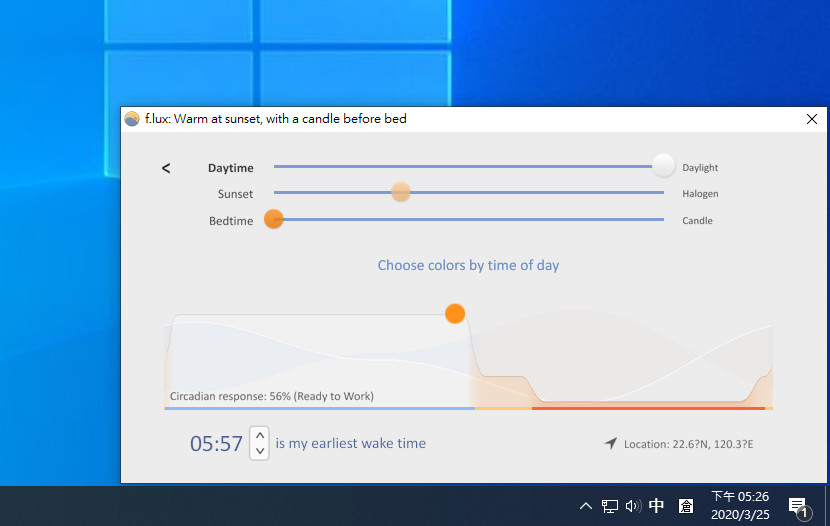Click the Daytime slider knob
830x526 pixels.
point(663,166)
